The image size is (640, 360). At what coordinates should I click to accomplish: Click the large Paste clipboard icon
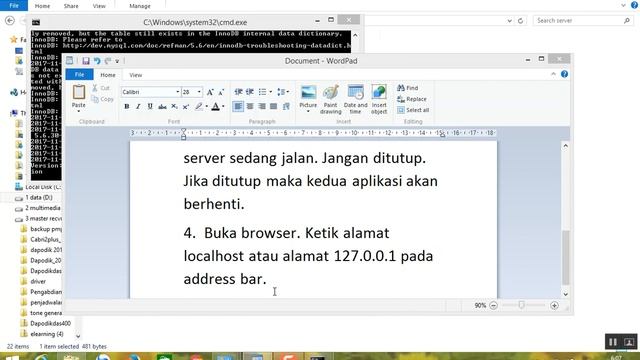point(79,93)
